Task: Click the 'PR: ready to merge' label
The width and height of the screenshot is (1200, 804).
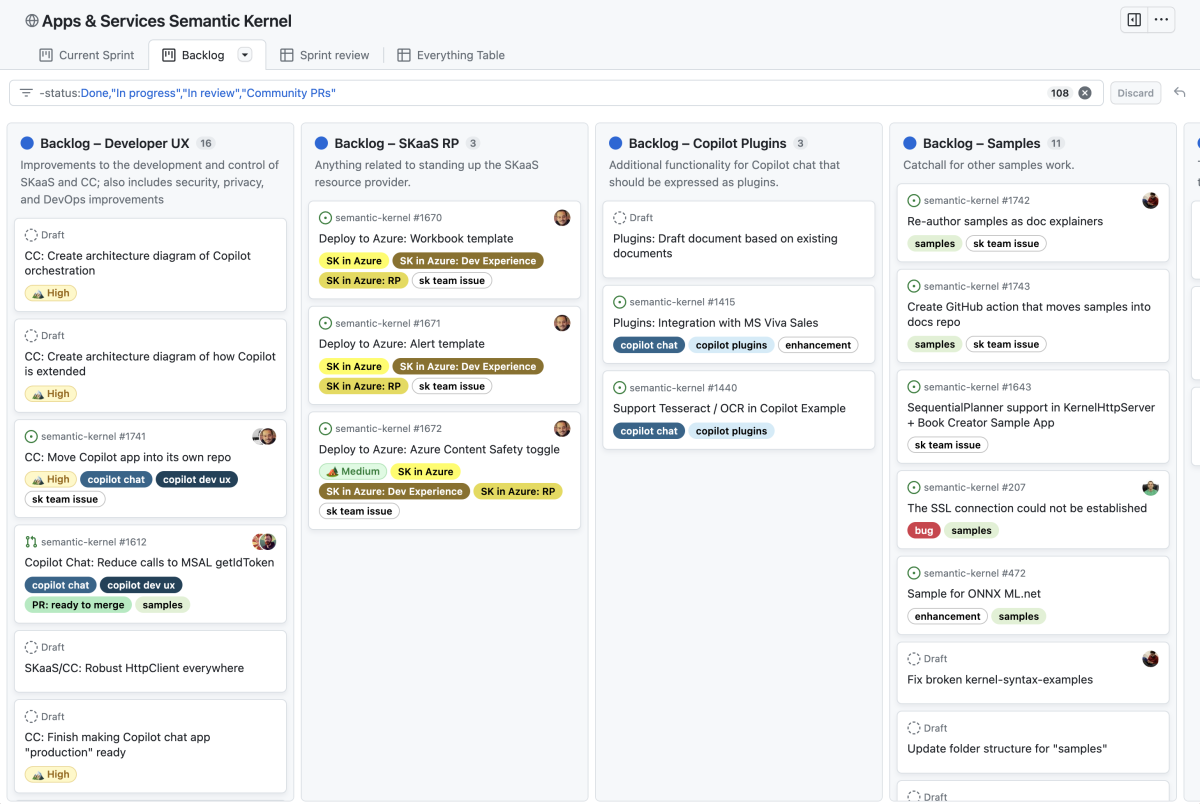Action: pyautogui.click(x=77, y=605)
